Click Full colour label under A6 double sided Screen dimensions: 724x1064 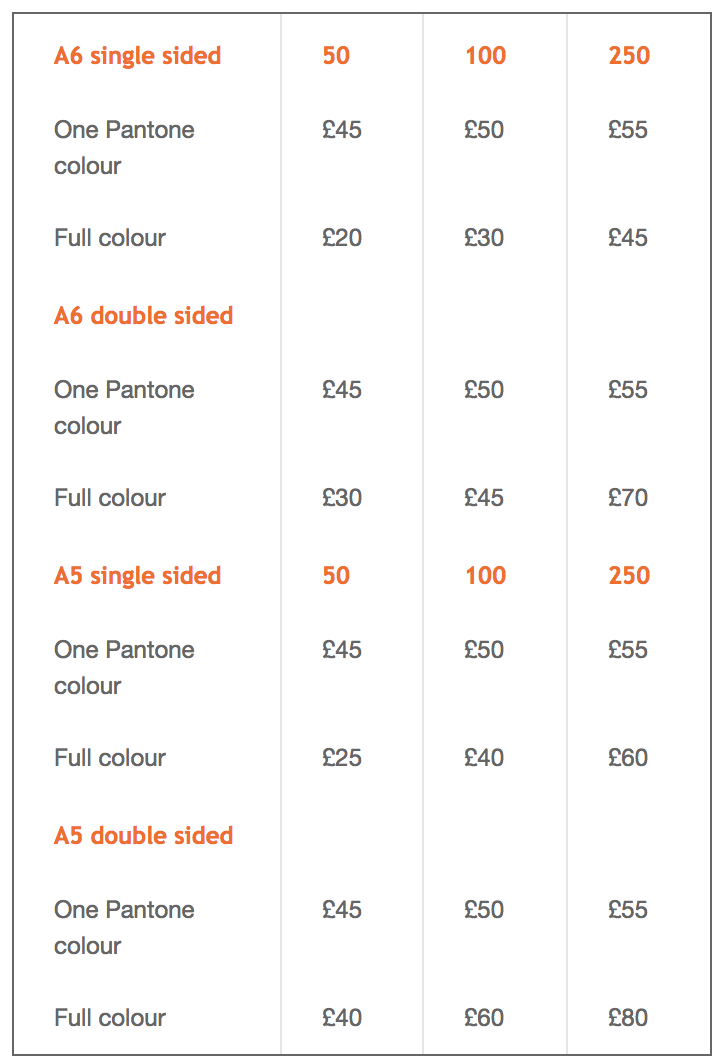coord(110,497)
